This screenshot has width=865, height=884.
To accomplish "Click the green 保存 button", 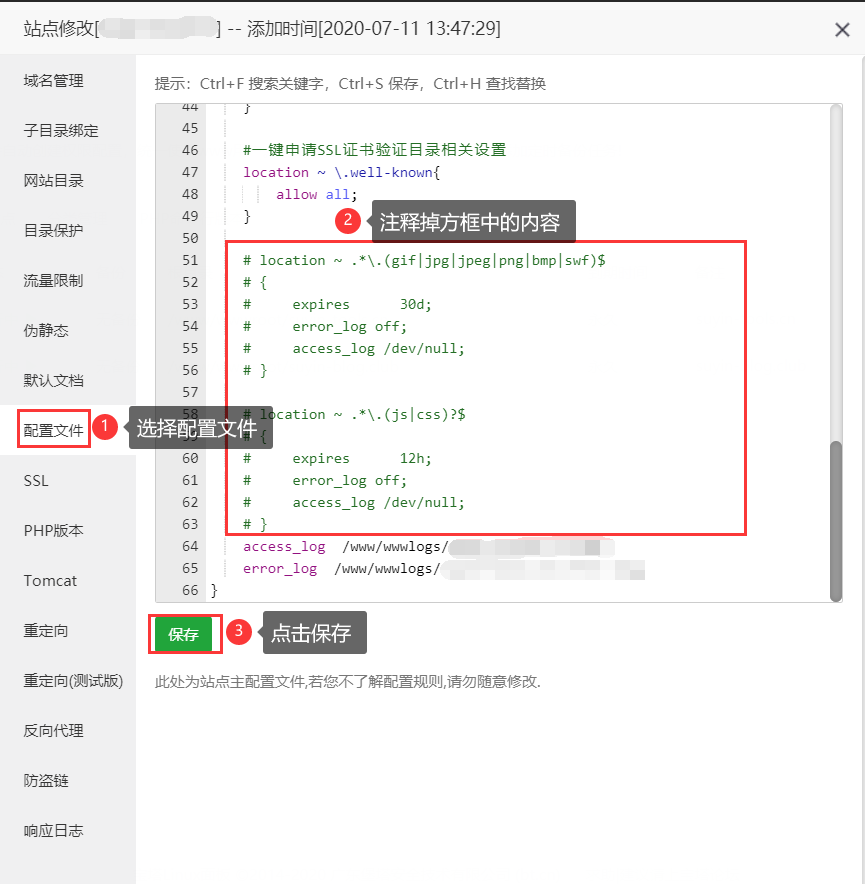I will 183,634.
